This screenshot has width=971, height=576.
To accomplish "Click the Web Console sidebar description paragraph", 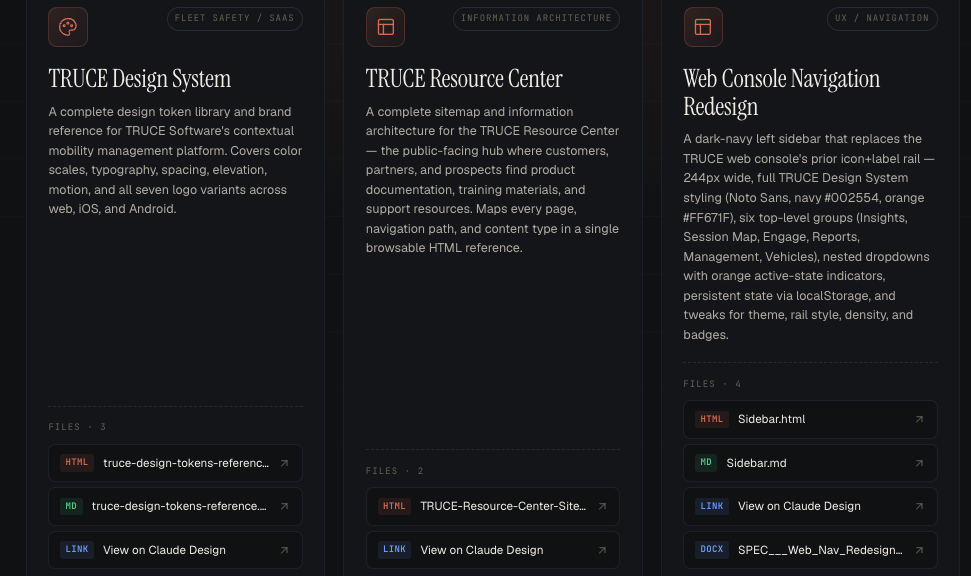I will pyautogui.click(x=809, y=237).
